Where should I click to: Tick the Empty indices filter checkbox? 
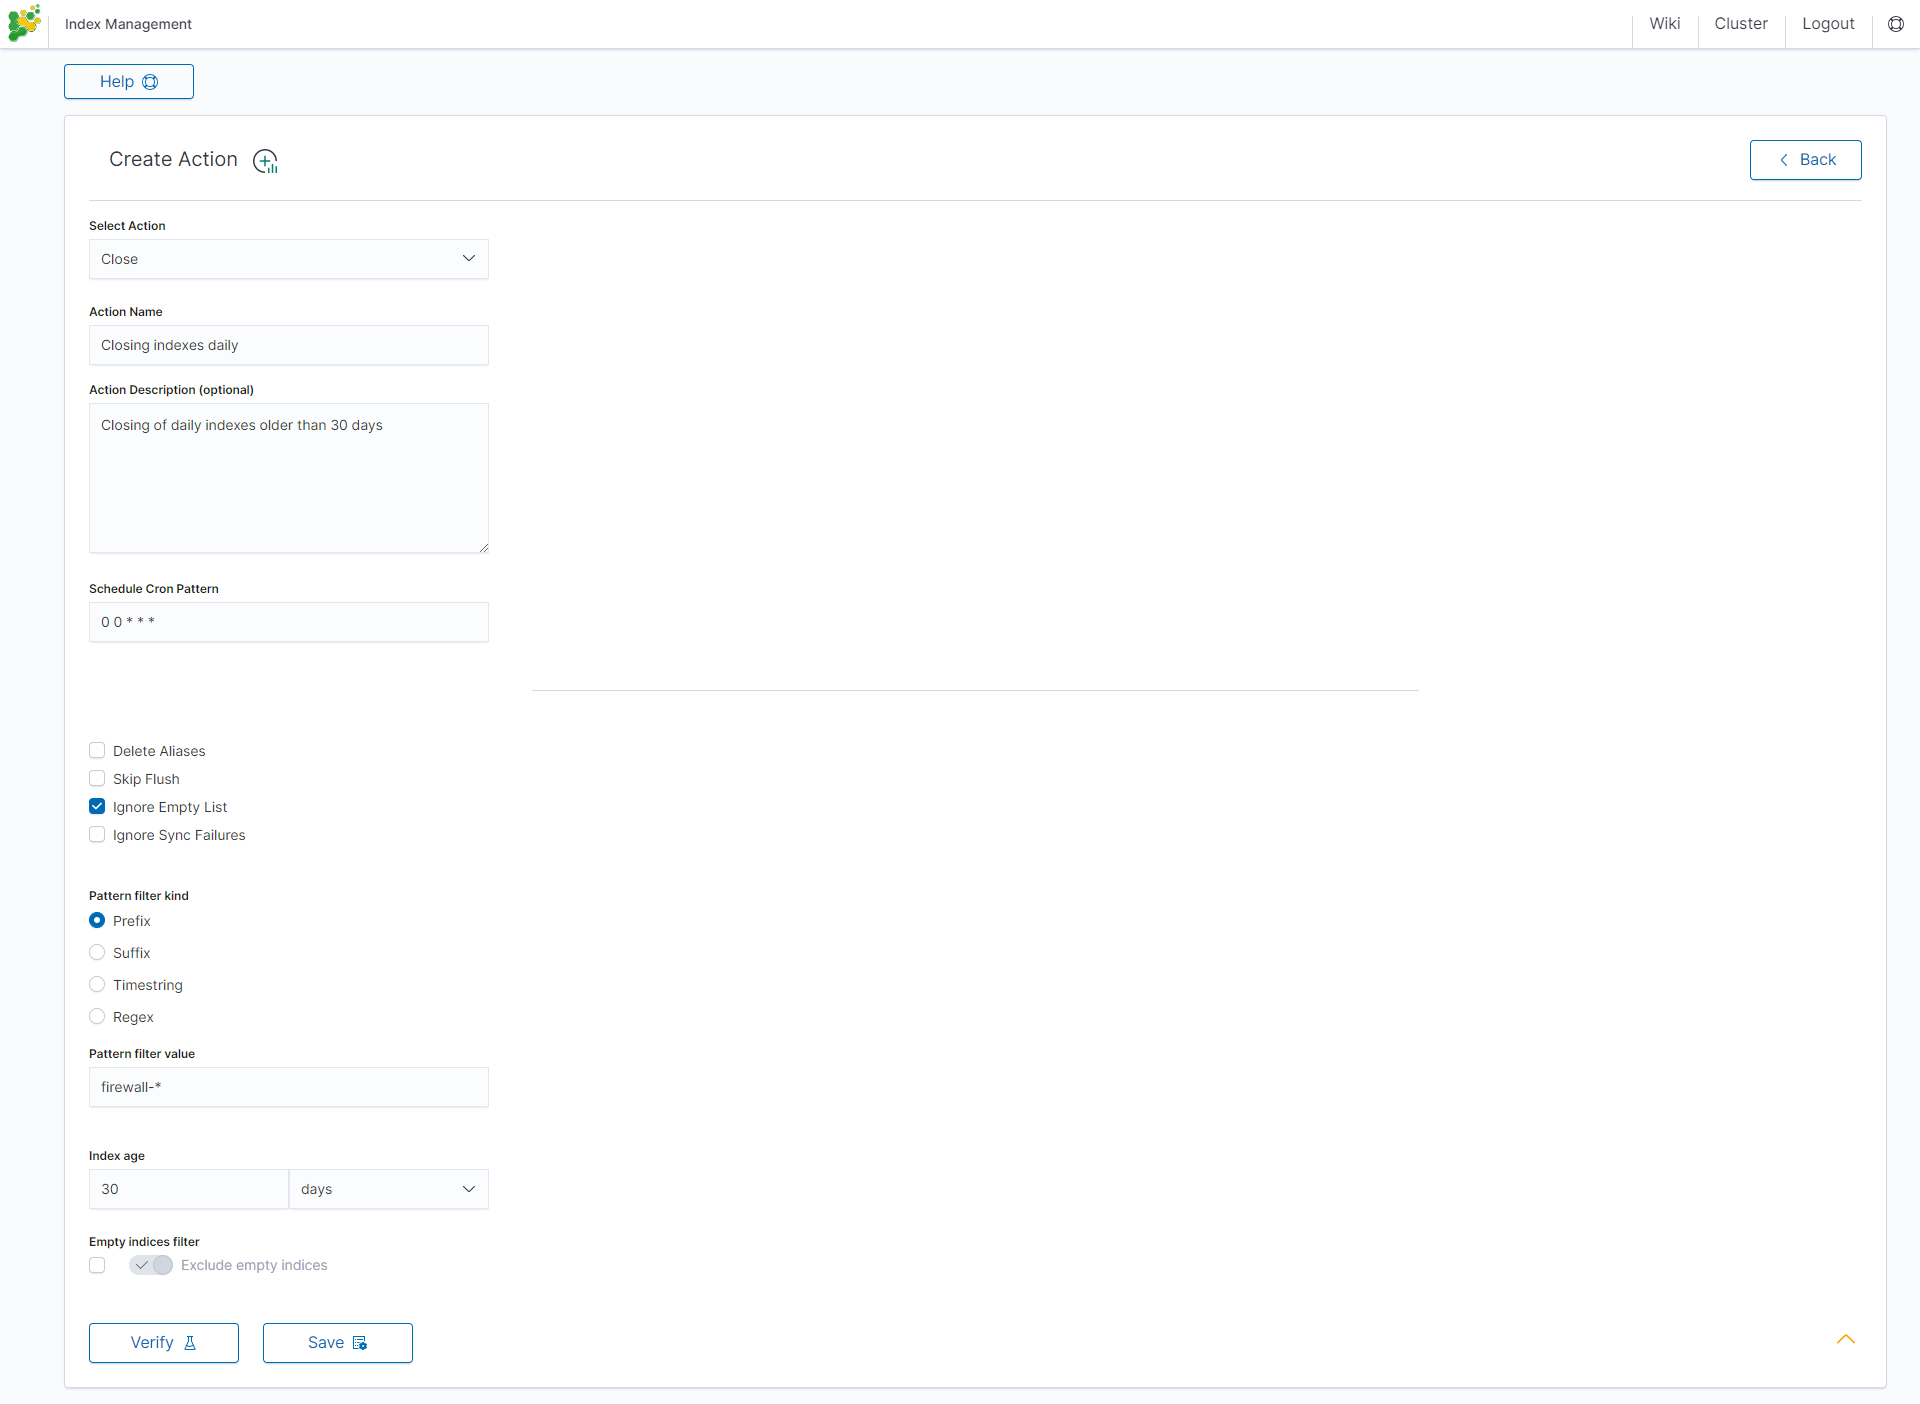(97, 1265)
